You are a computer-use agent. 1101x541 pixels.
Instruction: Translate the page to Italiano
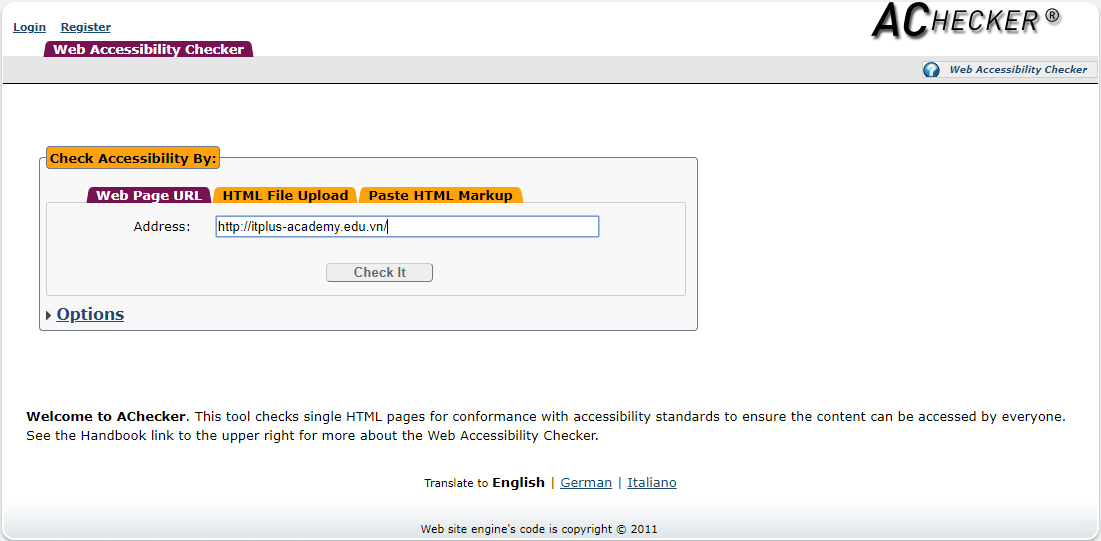[x=652, y=483]
